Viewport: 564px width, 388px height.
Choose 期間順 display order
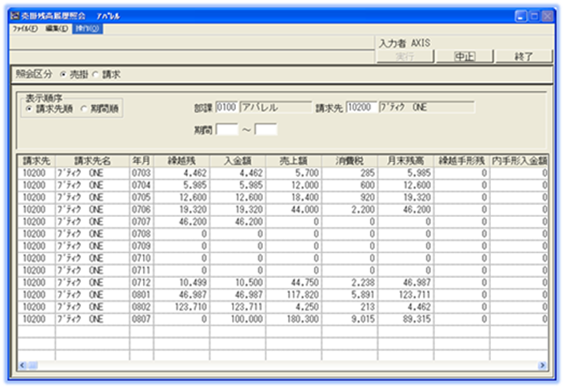[x=84, y=109]
